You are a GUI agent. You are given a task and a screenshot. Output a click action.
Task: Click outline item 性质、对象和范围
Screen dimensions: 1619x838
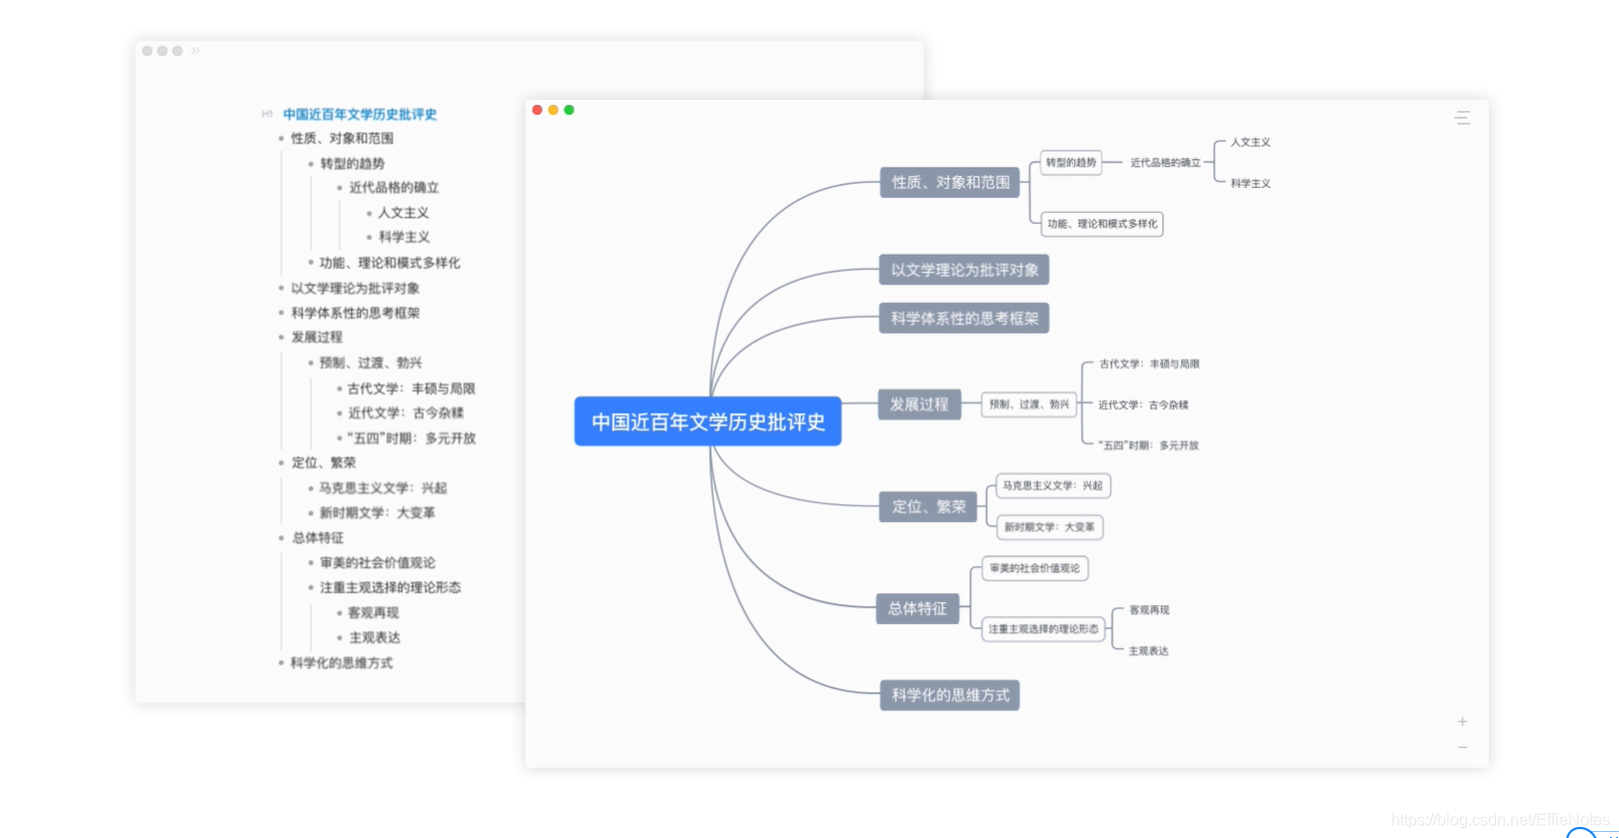pyautogui.click(x=342, y=138)
